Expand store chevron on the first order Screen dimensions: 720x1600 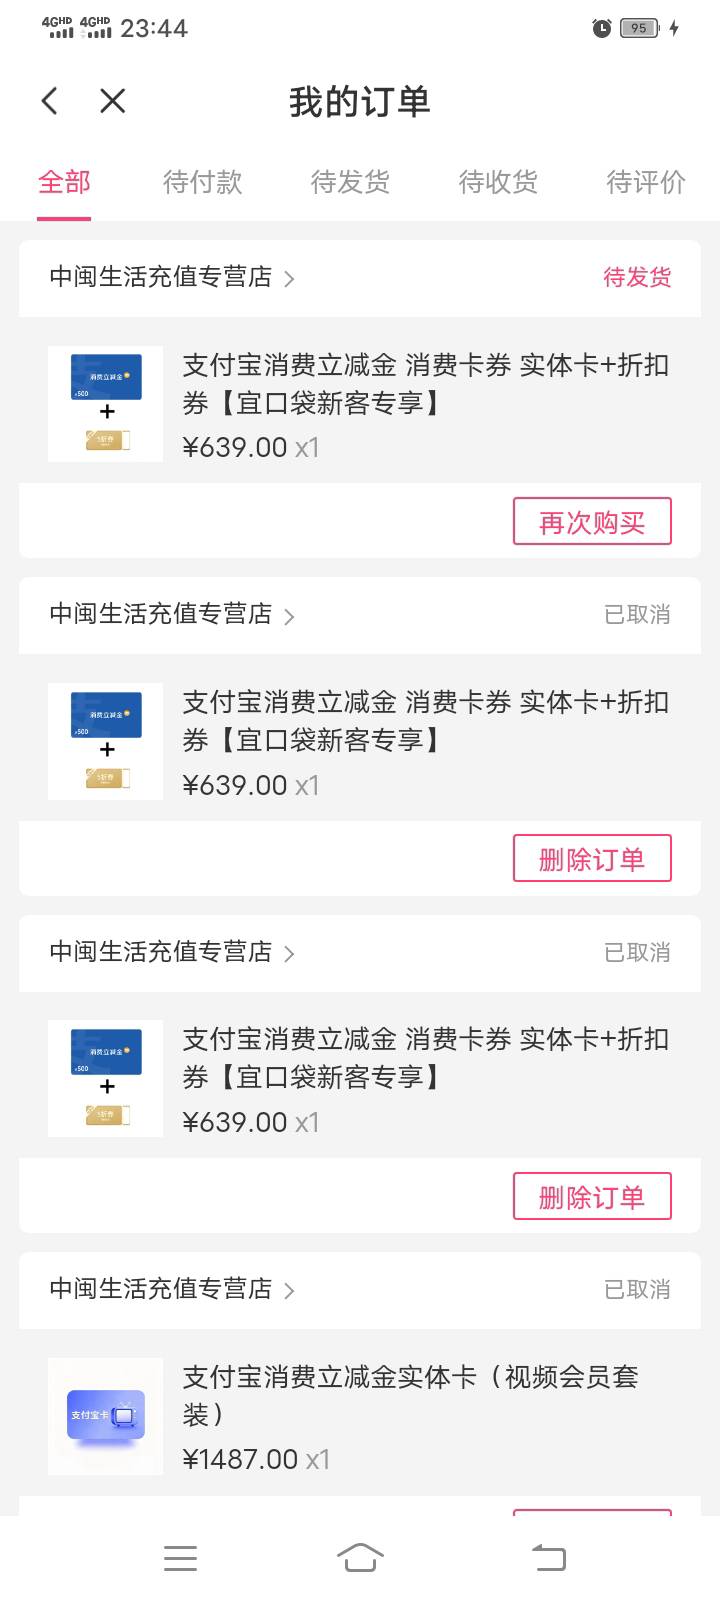[289, 279]
